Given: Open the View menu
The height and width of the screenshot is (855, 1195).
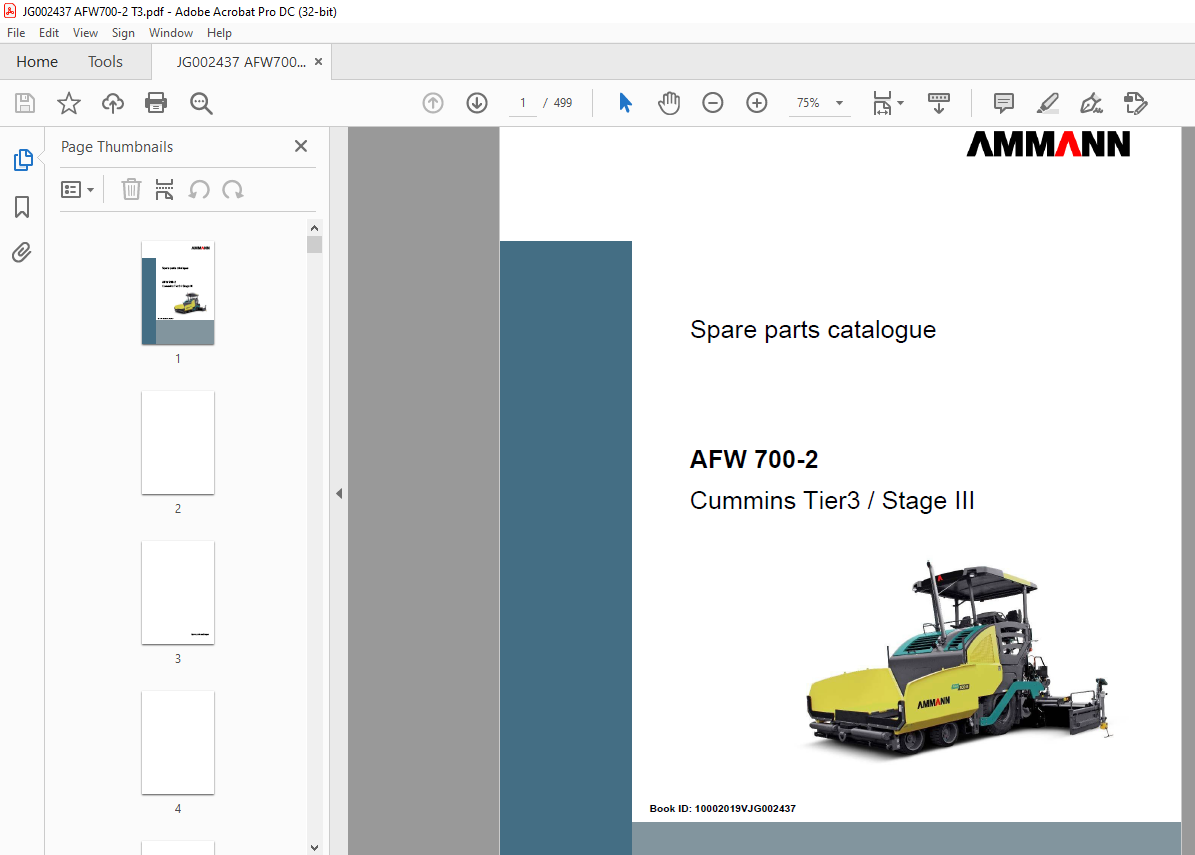Looking at the screenshot, I should point(85,33).
